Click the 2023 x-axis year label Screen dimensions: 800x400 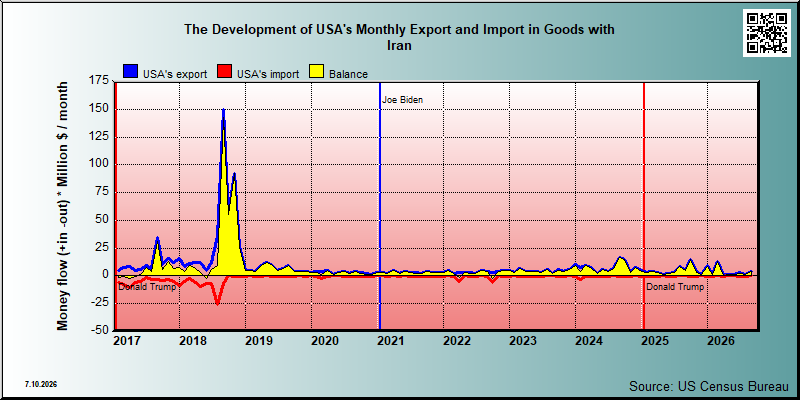click(x=523, y=340)
